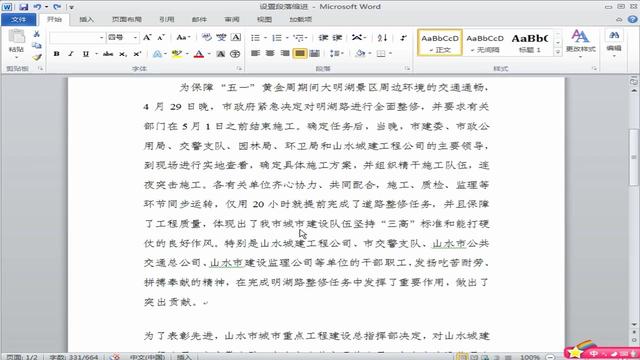Click the language indicator in status bar

click(x=147, y=357)
